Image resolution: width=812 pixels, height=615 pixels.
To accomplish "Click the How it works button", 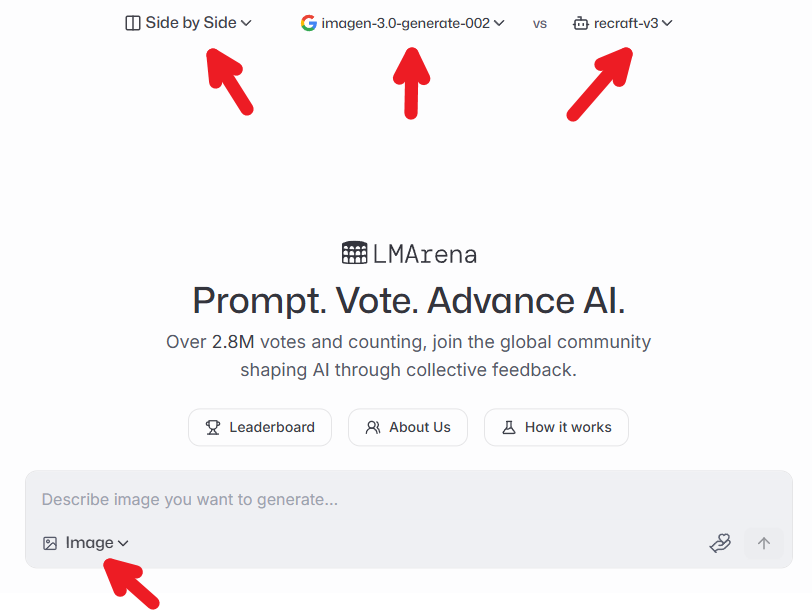I will (557, 427).
